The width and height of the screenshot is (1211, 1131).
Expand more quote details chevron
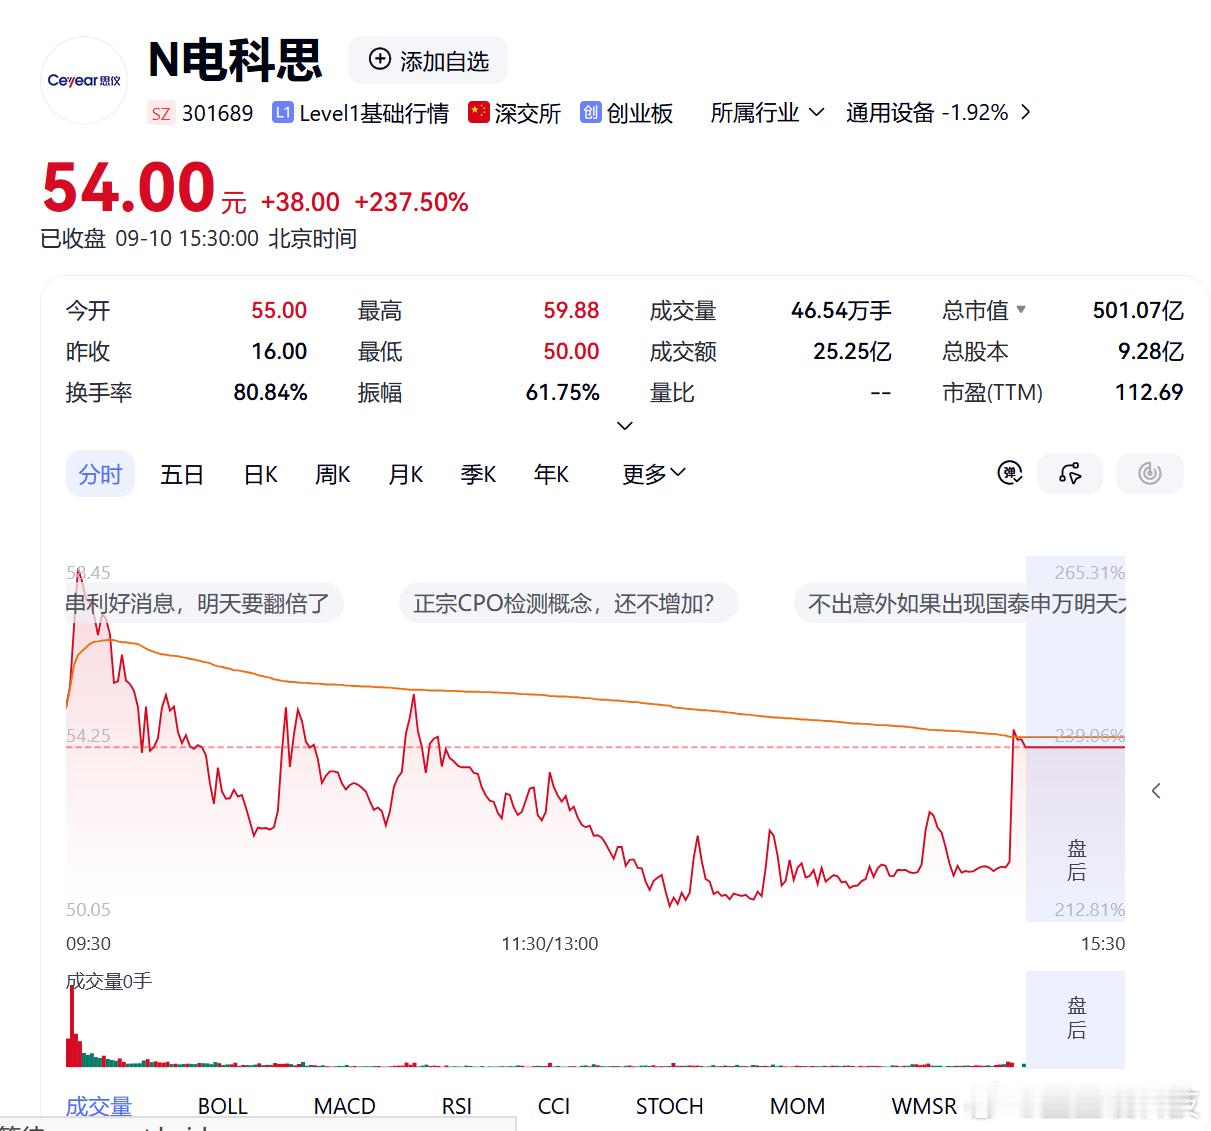click(625, 426)
